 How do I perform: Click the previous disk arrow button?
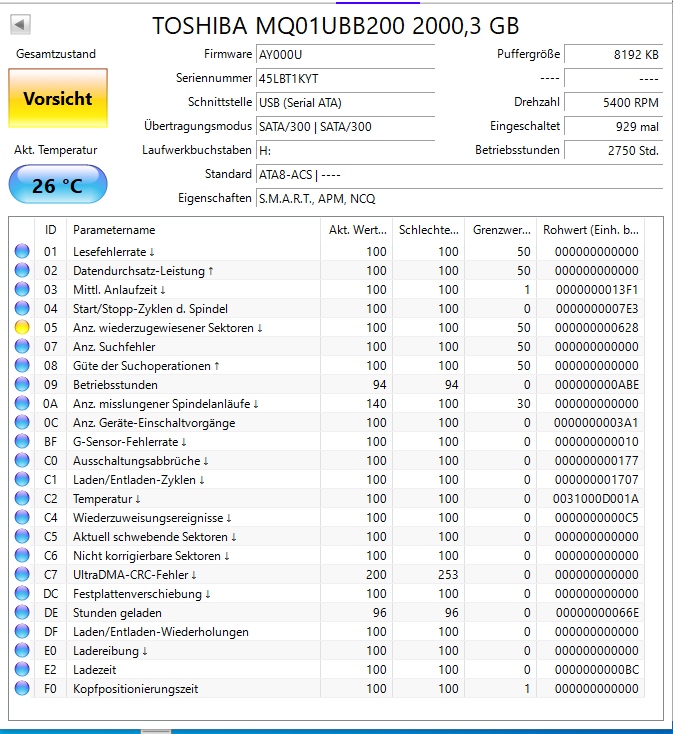20,24
